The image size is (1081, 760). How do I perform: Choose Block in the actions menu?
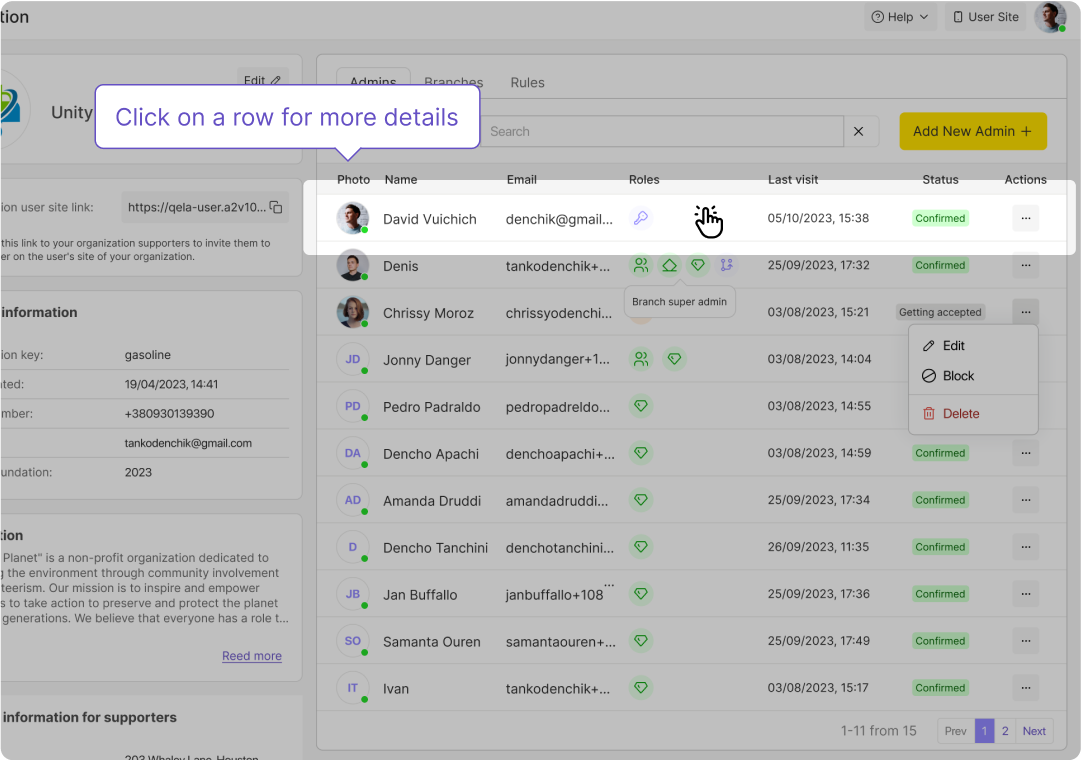point(958,376)
